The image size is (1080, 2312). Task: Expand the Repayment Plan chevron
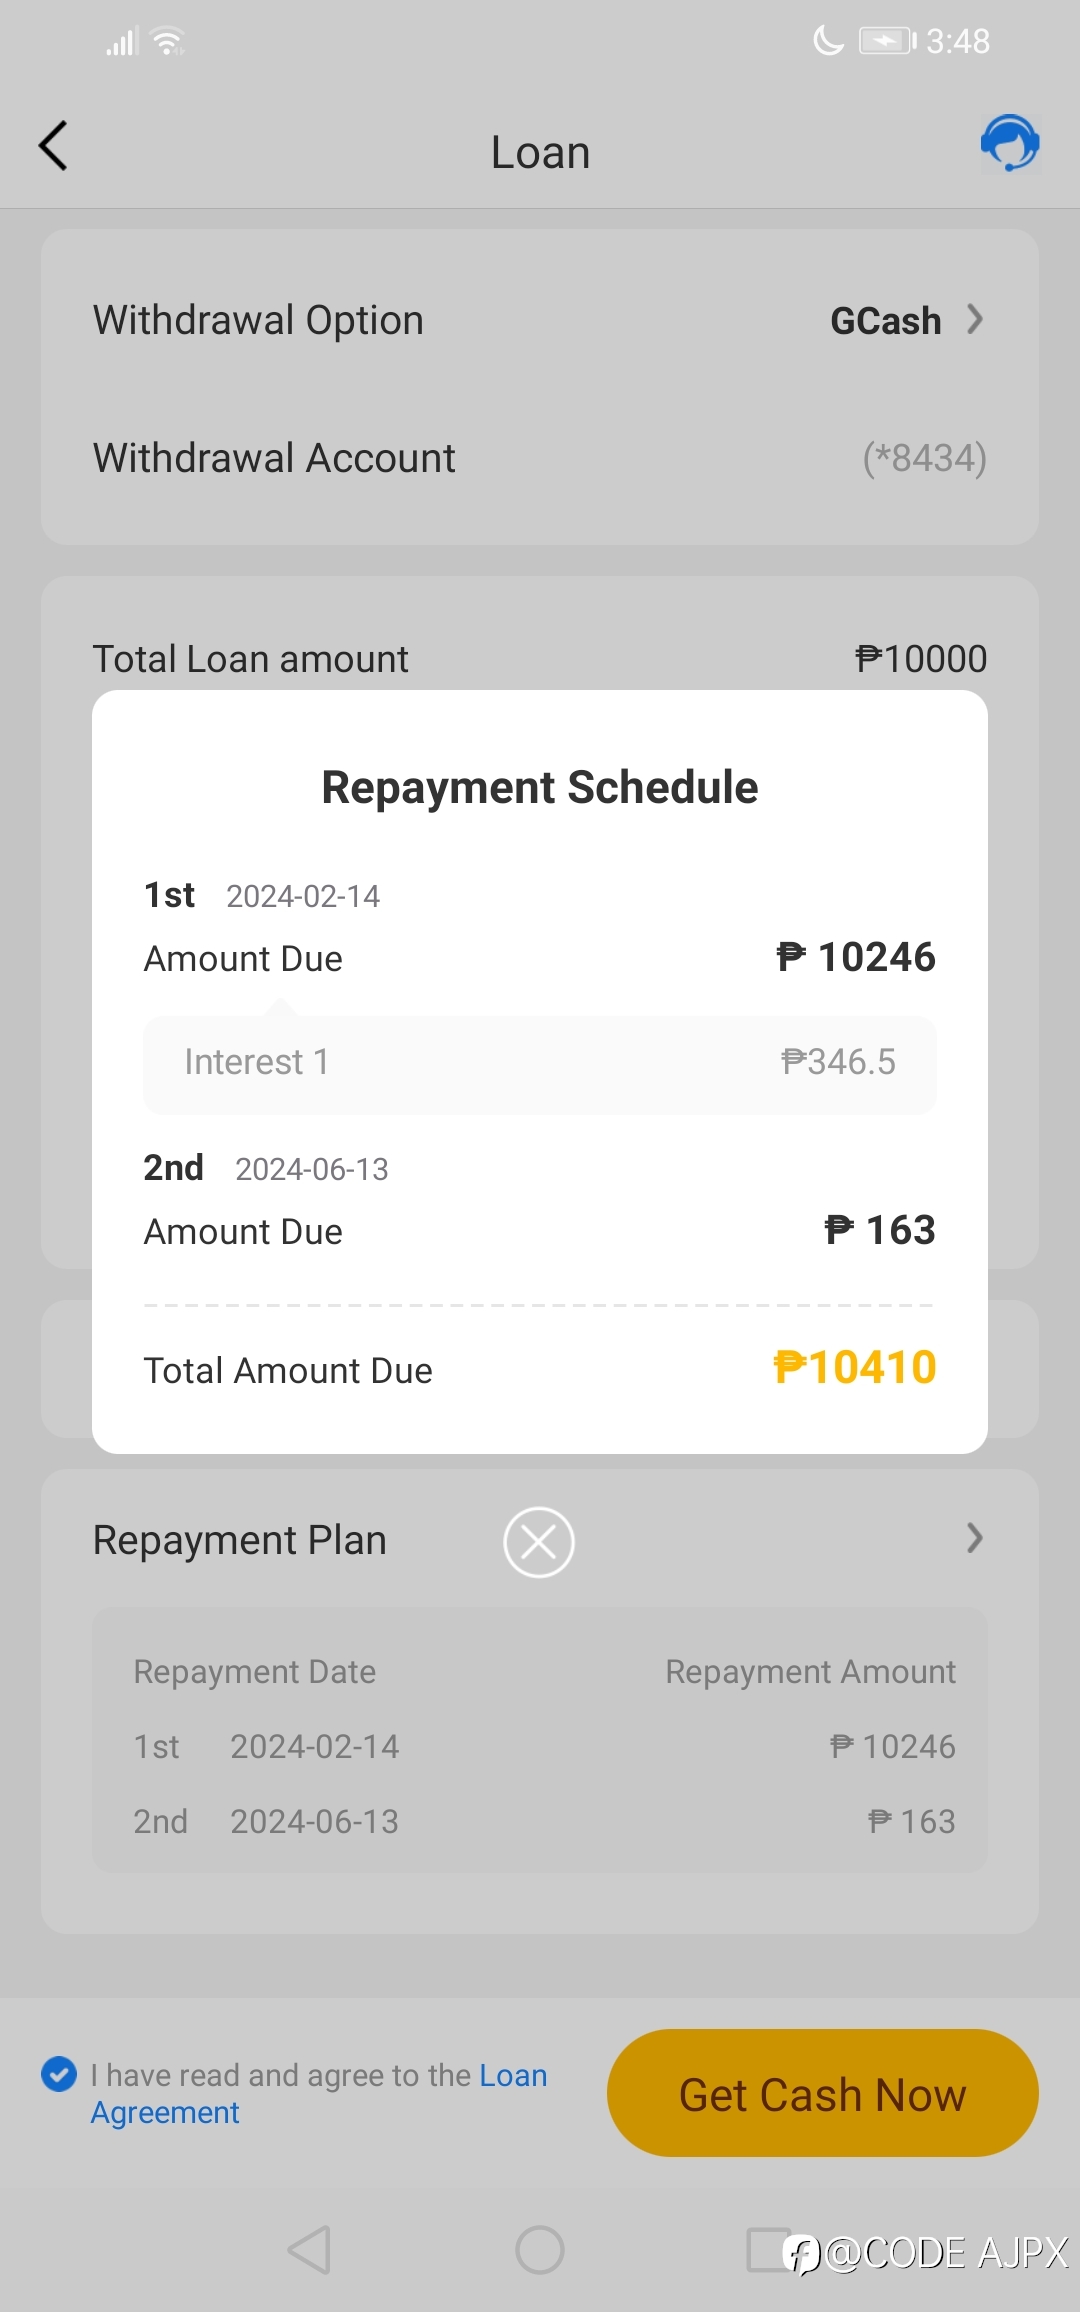click(975, 1538)
